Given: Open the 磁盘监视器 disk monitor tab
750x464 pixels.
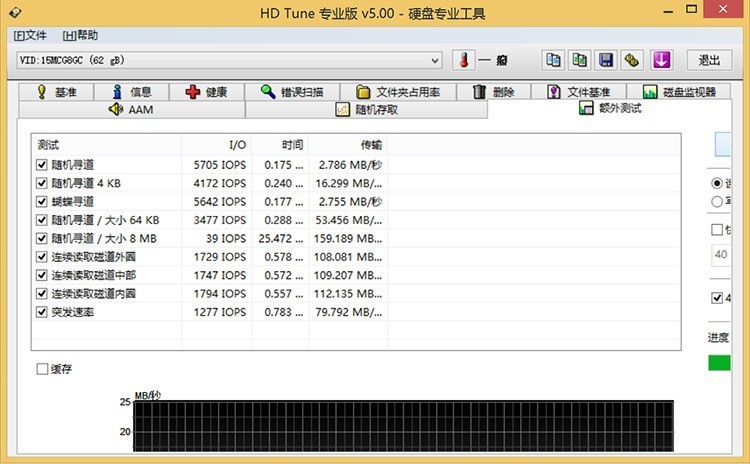Looking at the screenshot, I should pos(679,92).
